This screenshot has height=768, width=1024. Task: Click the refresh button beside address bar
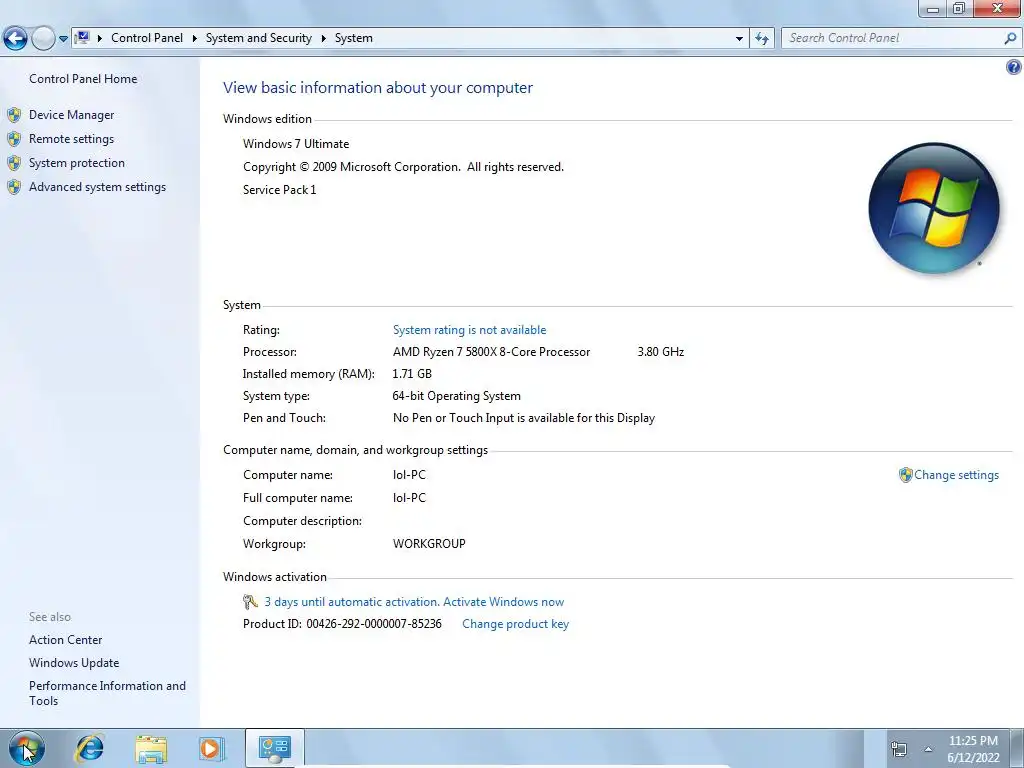[761, 39]
